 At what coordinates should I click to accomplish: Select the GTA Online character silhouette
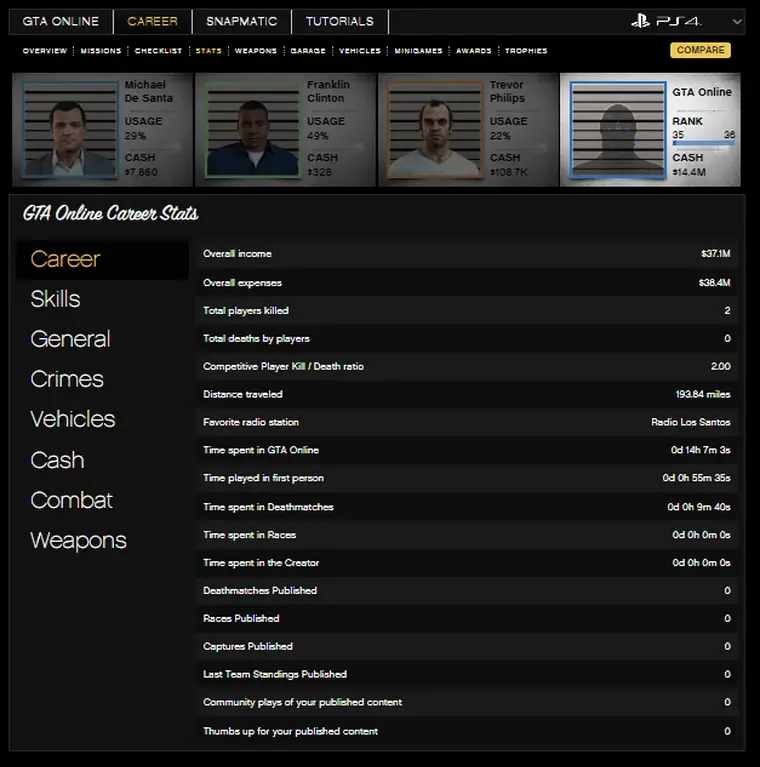click(618, 130)
